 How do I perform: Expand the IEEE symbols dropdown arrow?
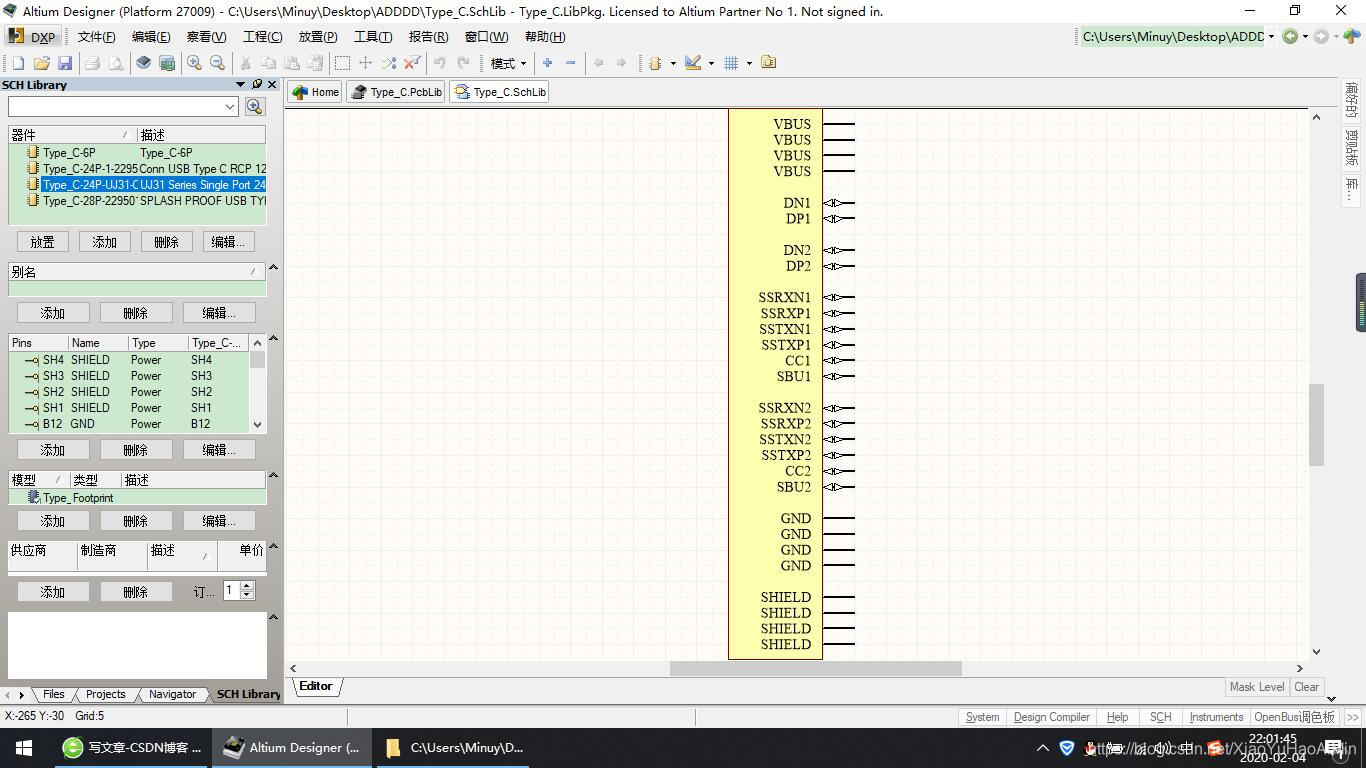point(673,63)
